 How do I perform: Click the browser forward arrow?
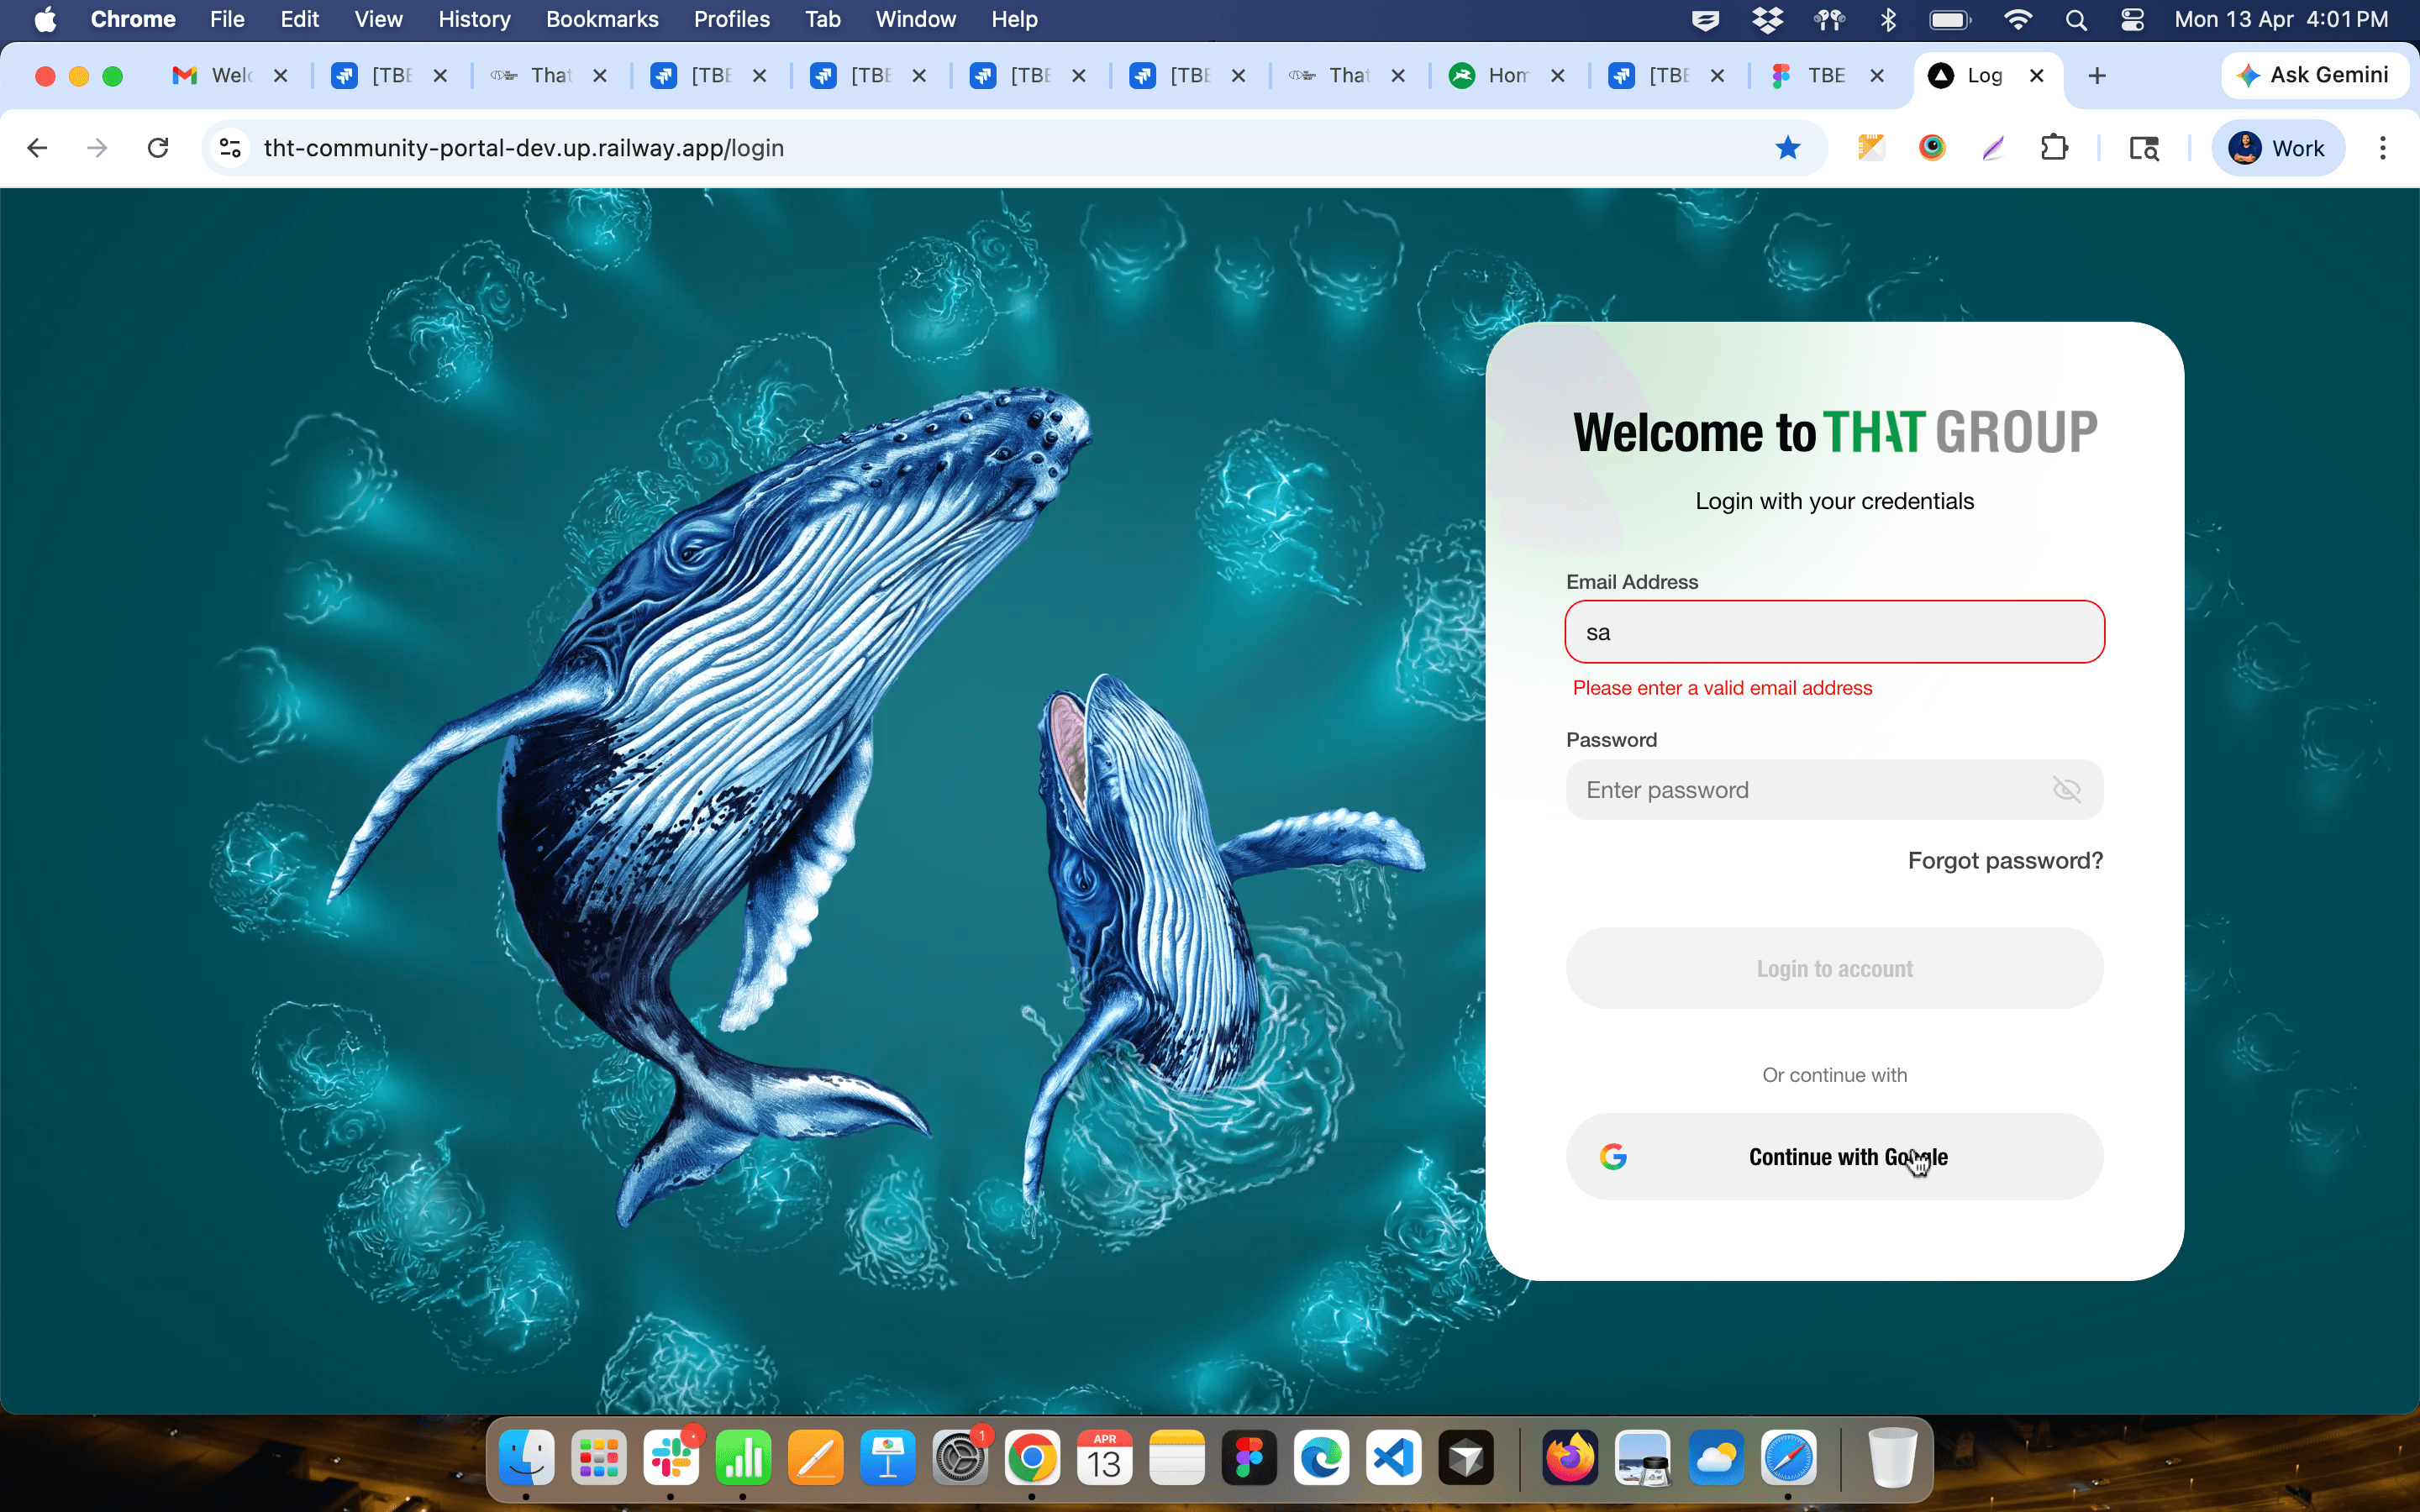[x=97, y=148]
